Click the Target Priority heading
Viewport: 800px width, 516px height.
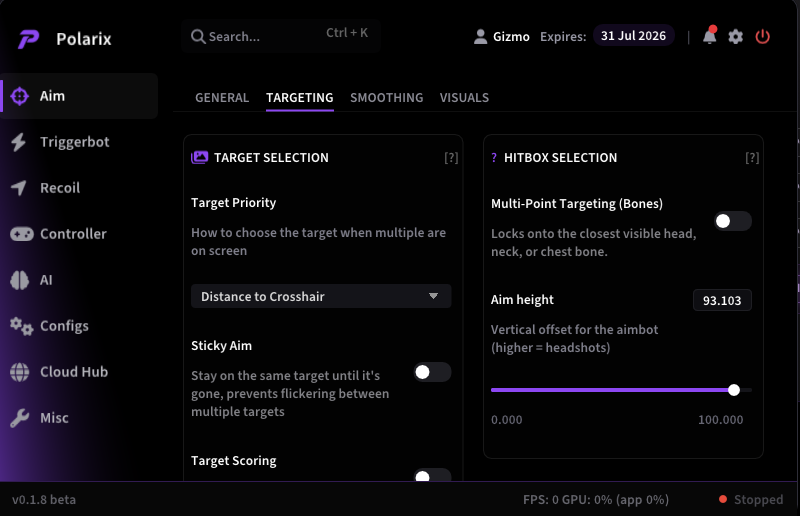click(x=234, y=203)
